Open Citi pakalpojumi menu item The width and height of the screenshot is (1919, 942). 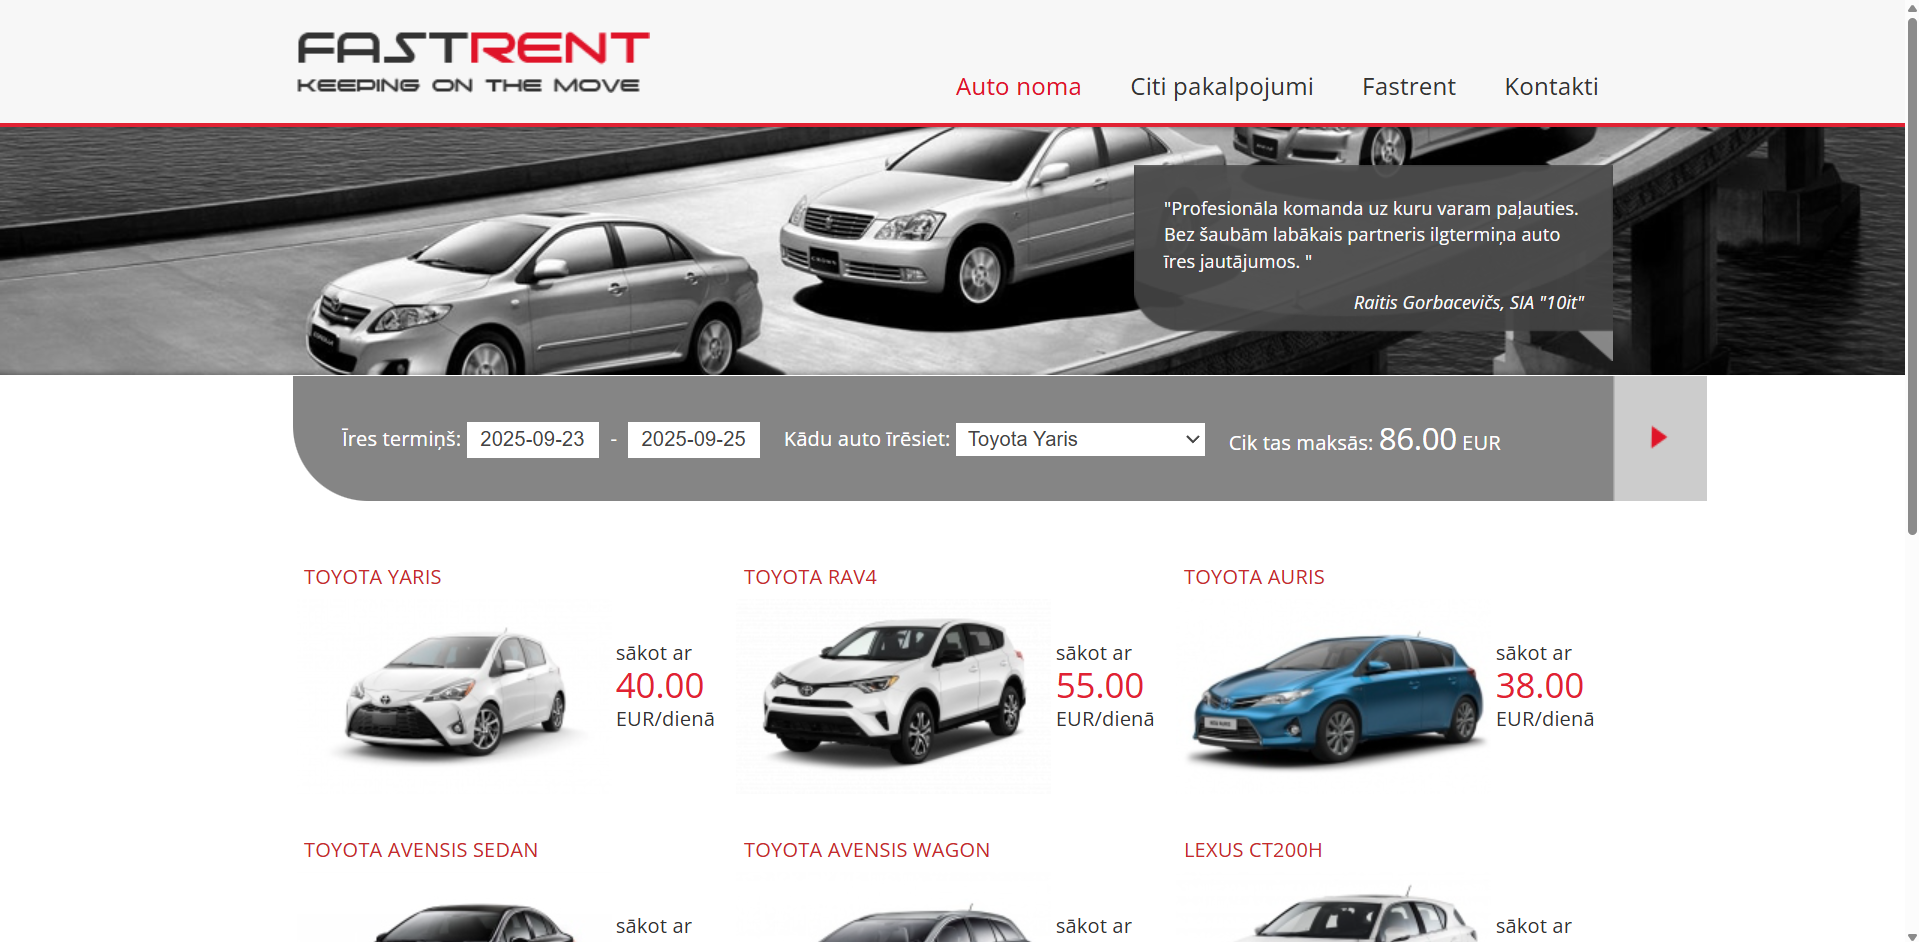click(1221, 87)
